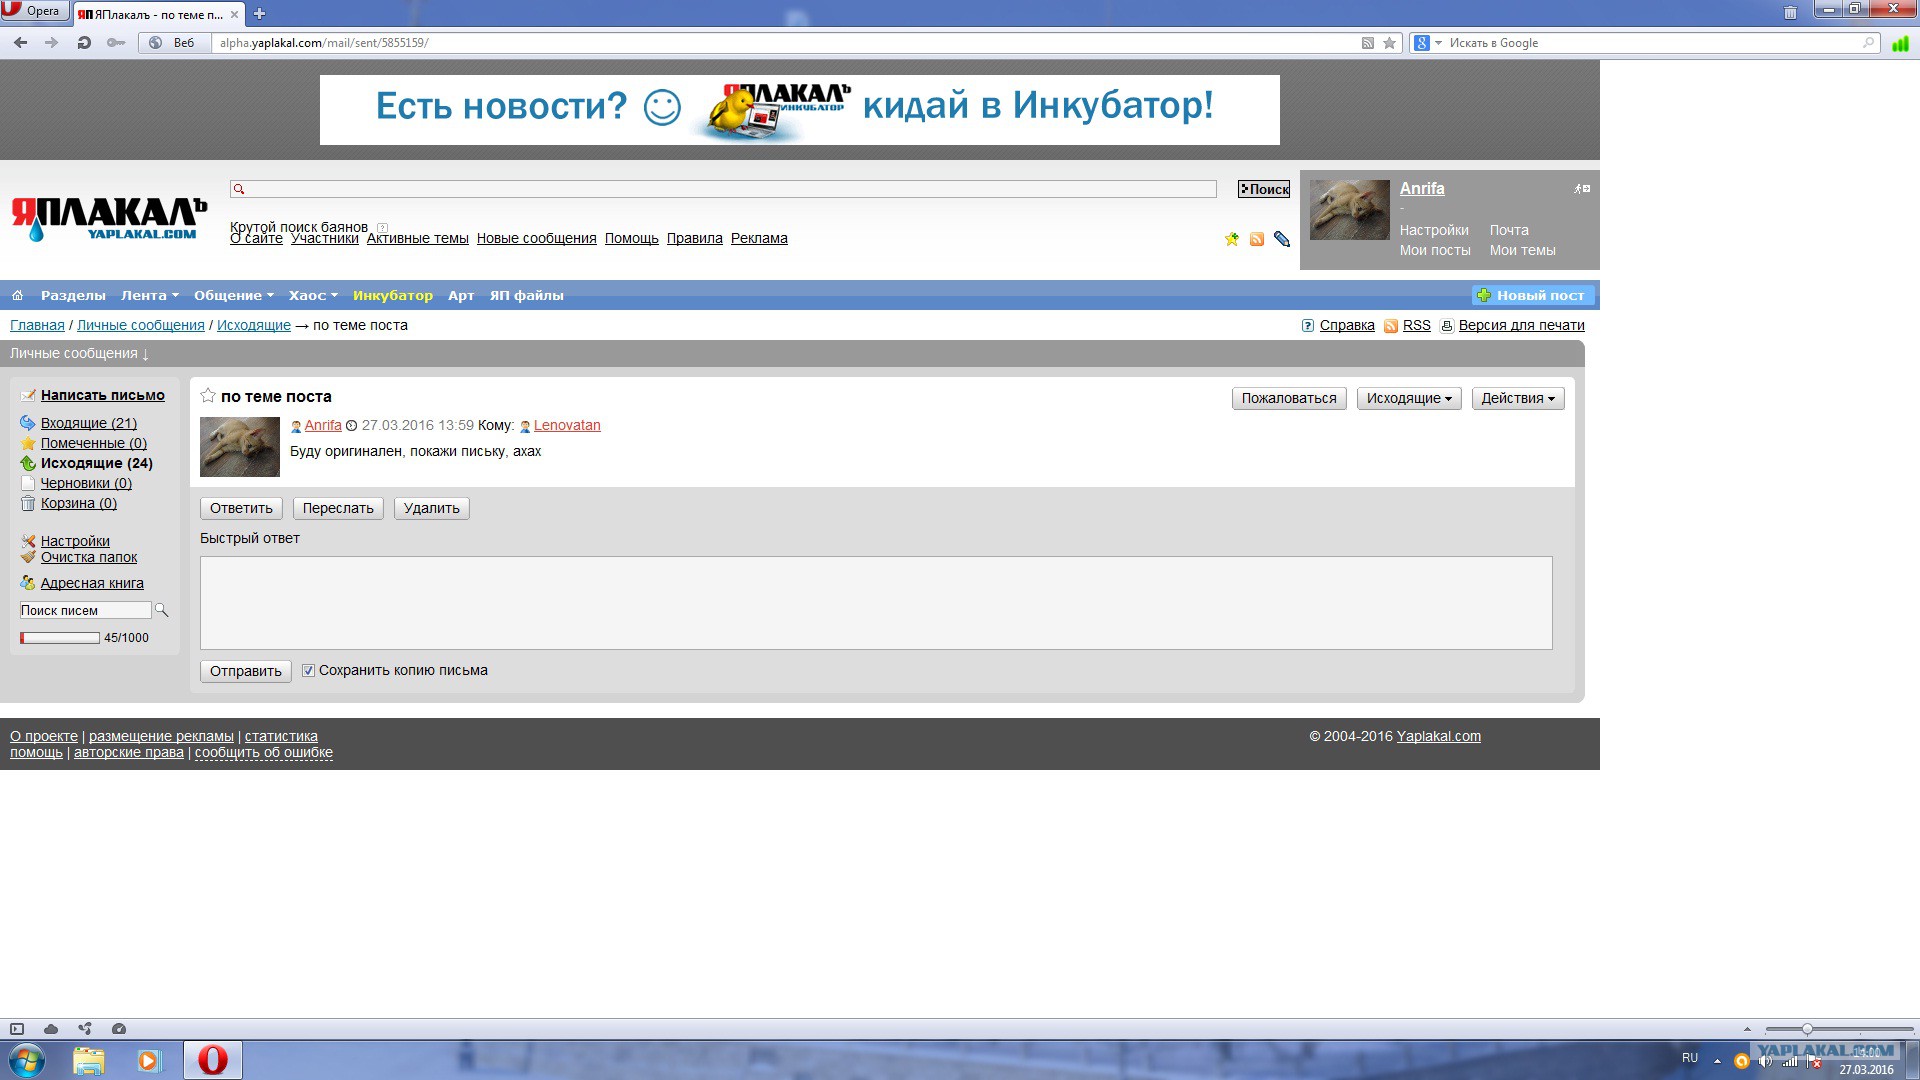Open the 'ЯП файлы' menu item
This screenshot has width=1920, height=1080.
tap(526, 295)
